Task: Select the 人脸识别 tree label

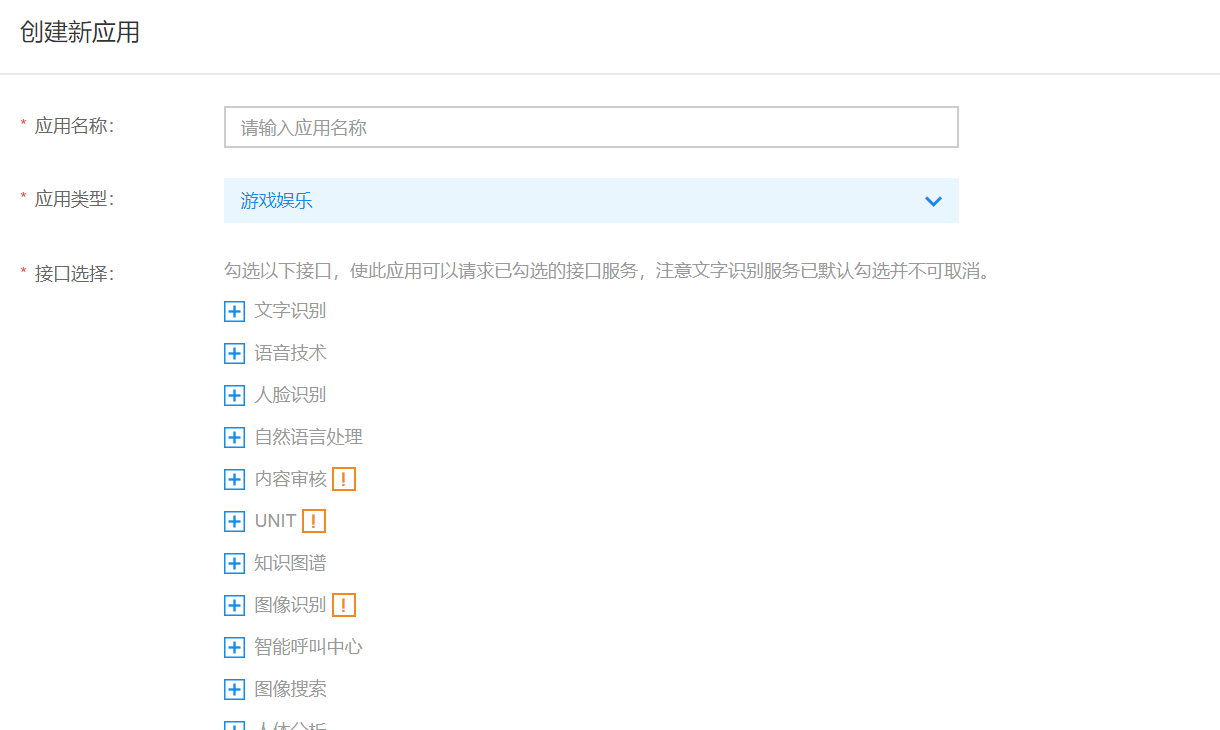Action: pyautogui.click(x=290, y=395)
